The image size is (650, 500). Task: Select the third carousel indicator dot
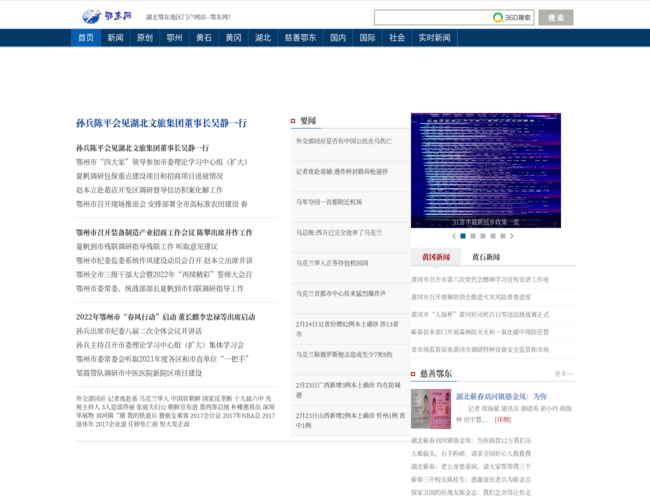(x=483, y=236)
